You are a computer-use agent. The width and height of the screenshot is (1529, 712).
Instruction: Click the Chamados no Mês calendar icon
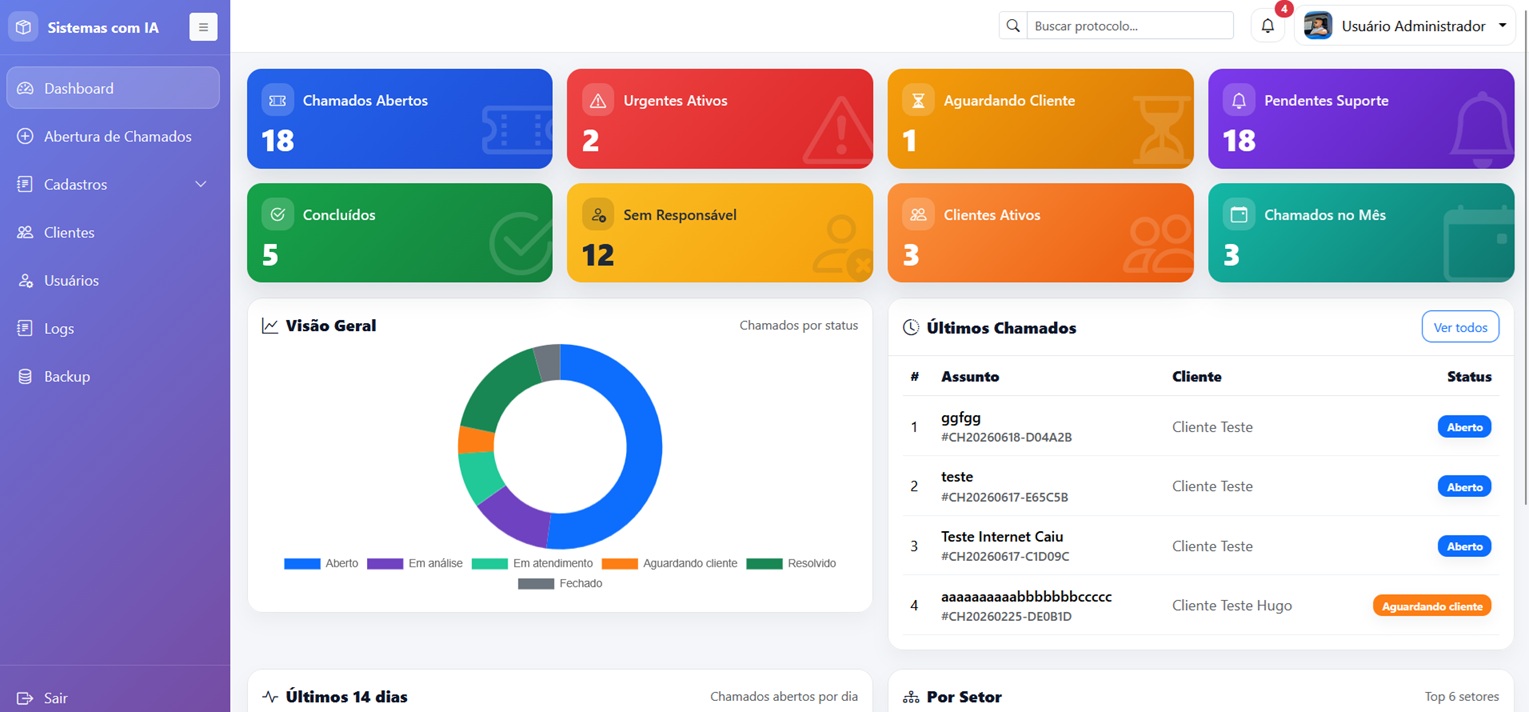[1239, 214]
